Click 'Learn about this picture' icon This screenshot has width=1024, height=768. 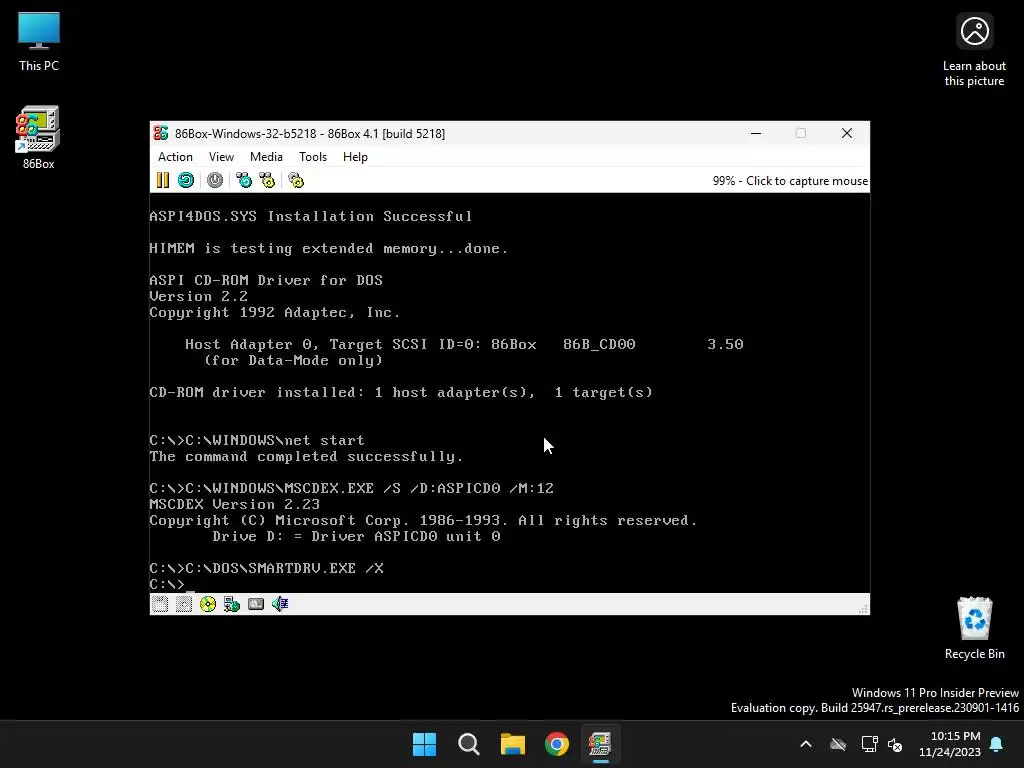[x=974, y=50]
